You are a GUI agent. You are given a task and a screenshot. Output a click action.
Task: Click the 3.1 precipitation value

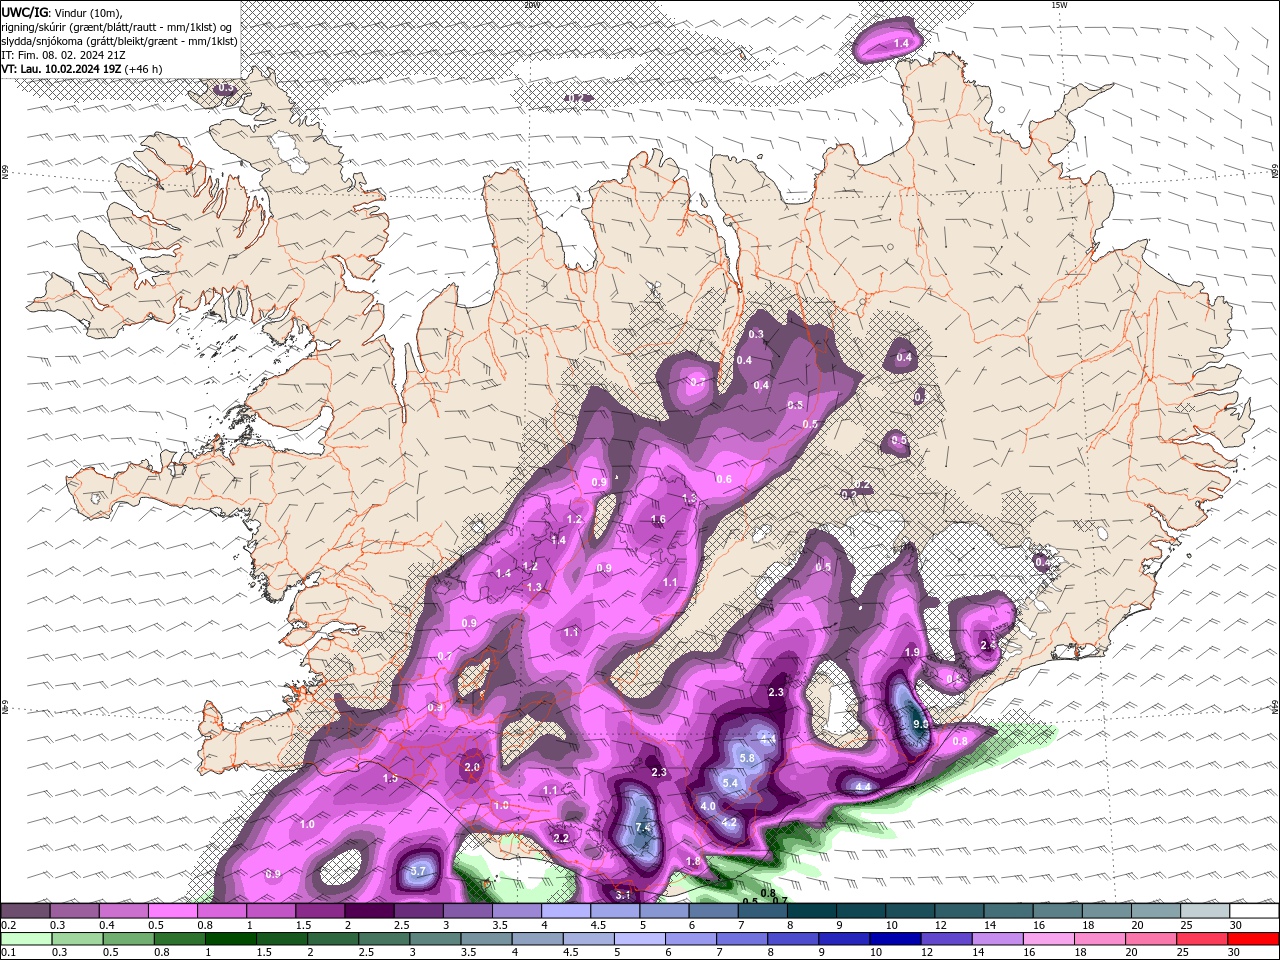click(x=623, y=895)
